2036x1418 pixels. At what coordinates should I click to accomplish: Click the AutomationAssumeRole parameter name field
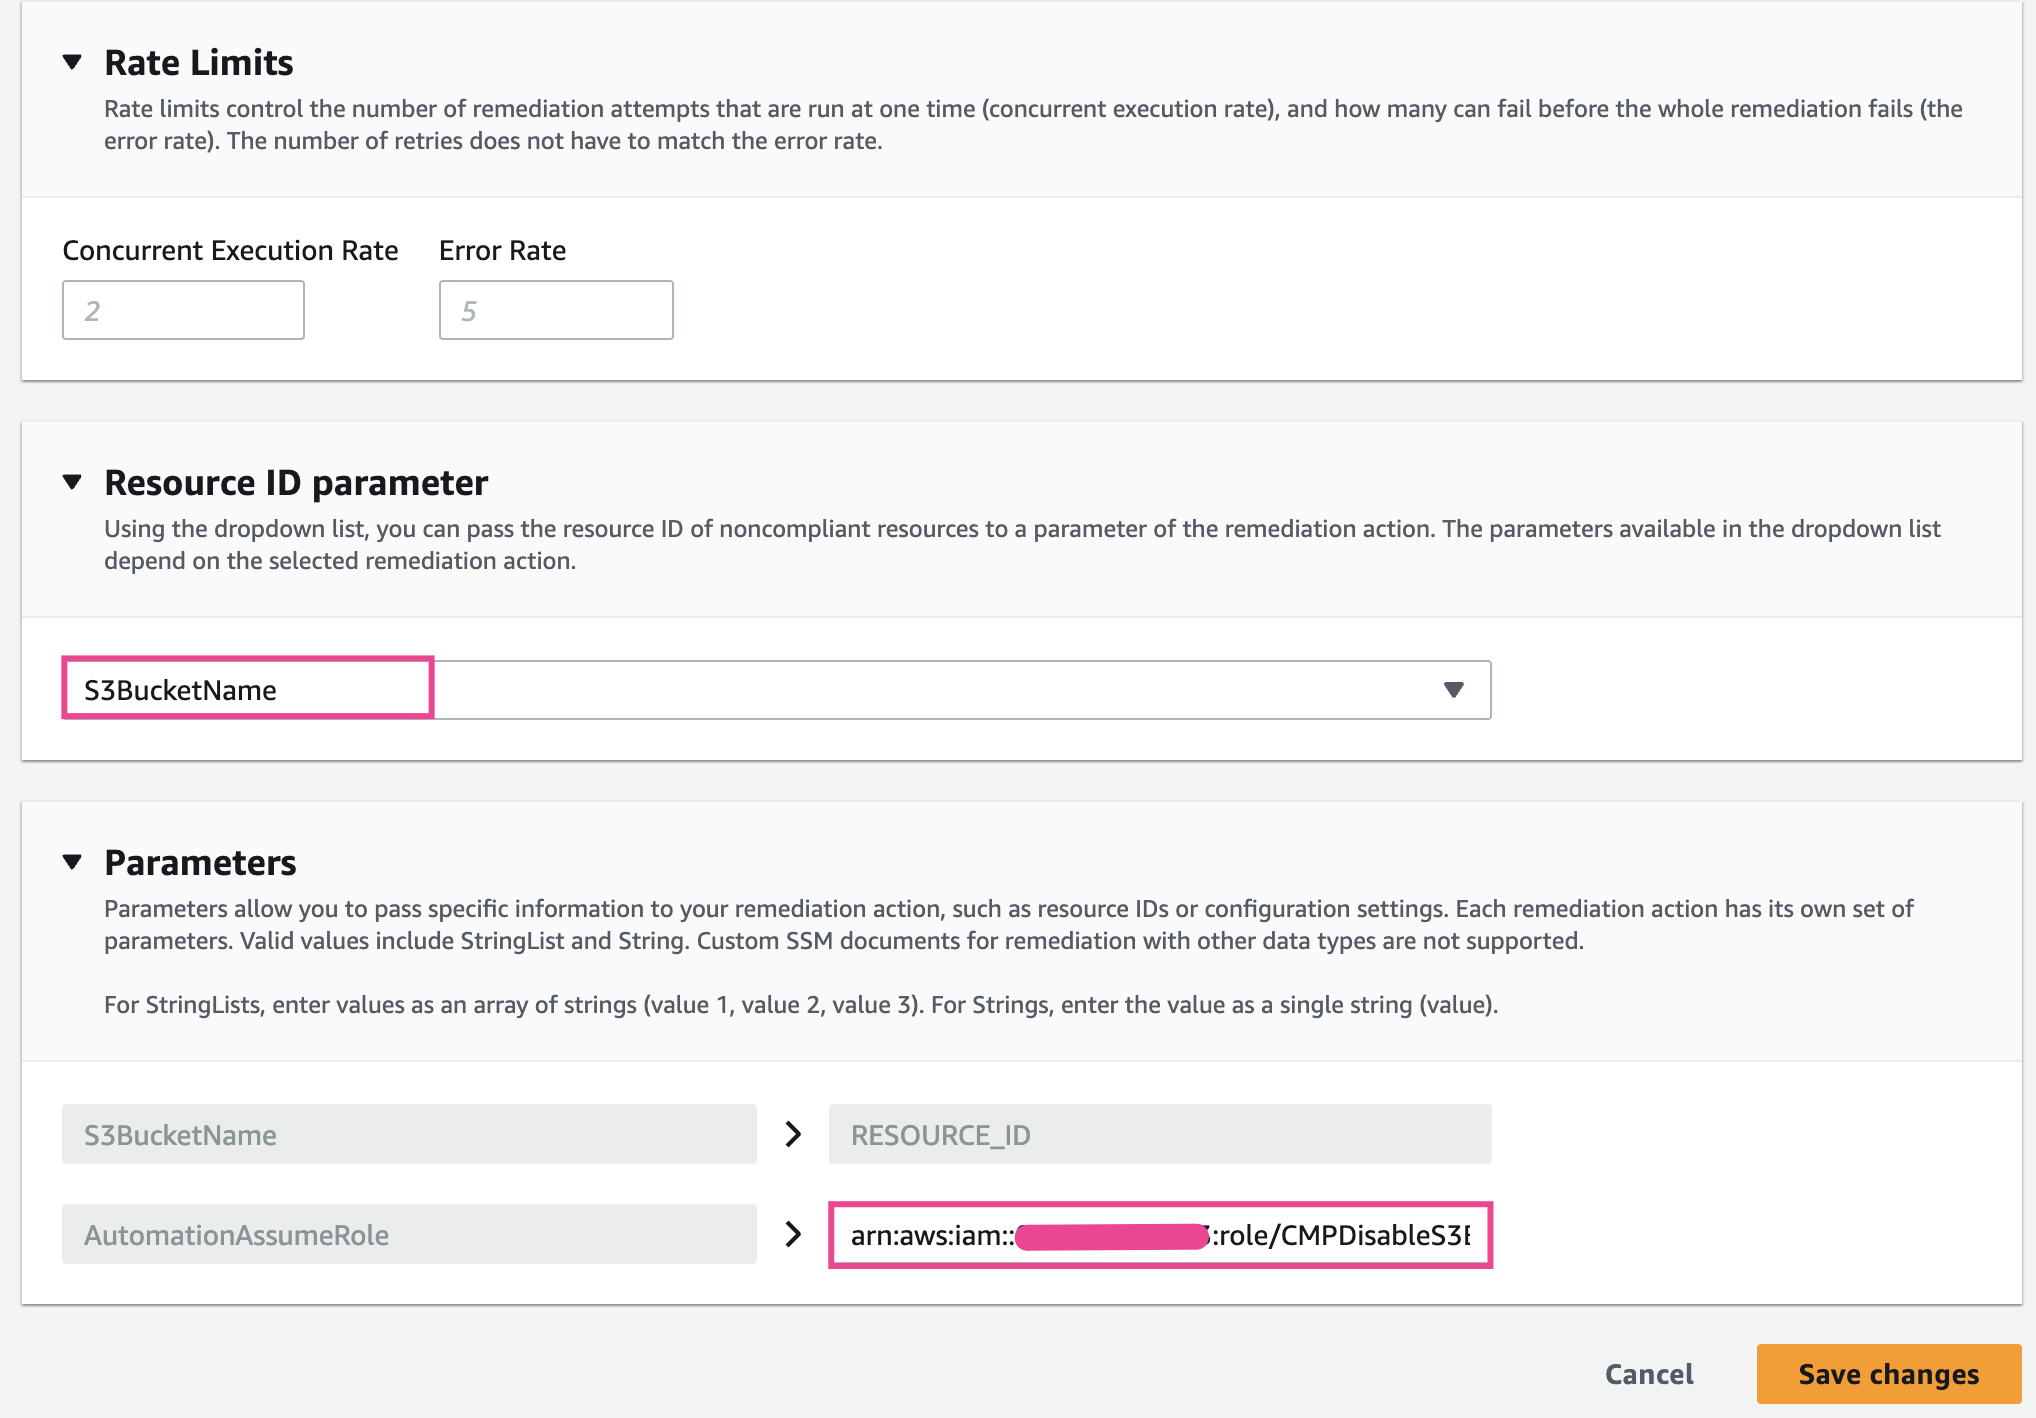[409, 1234]
